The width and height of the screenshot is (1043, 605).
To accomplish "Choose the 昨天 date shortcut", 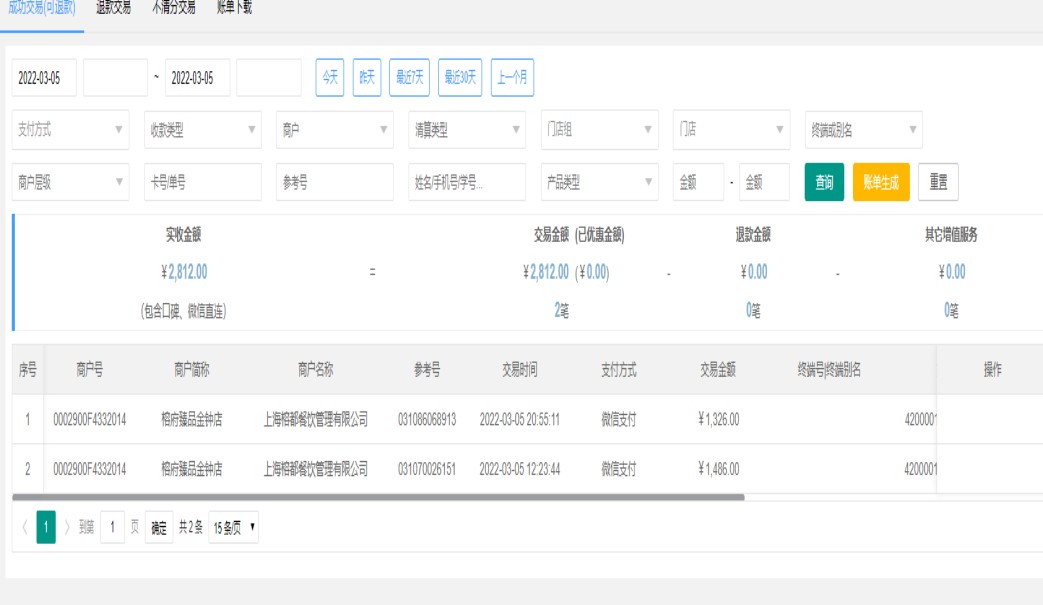I will (x=367, y=78).
